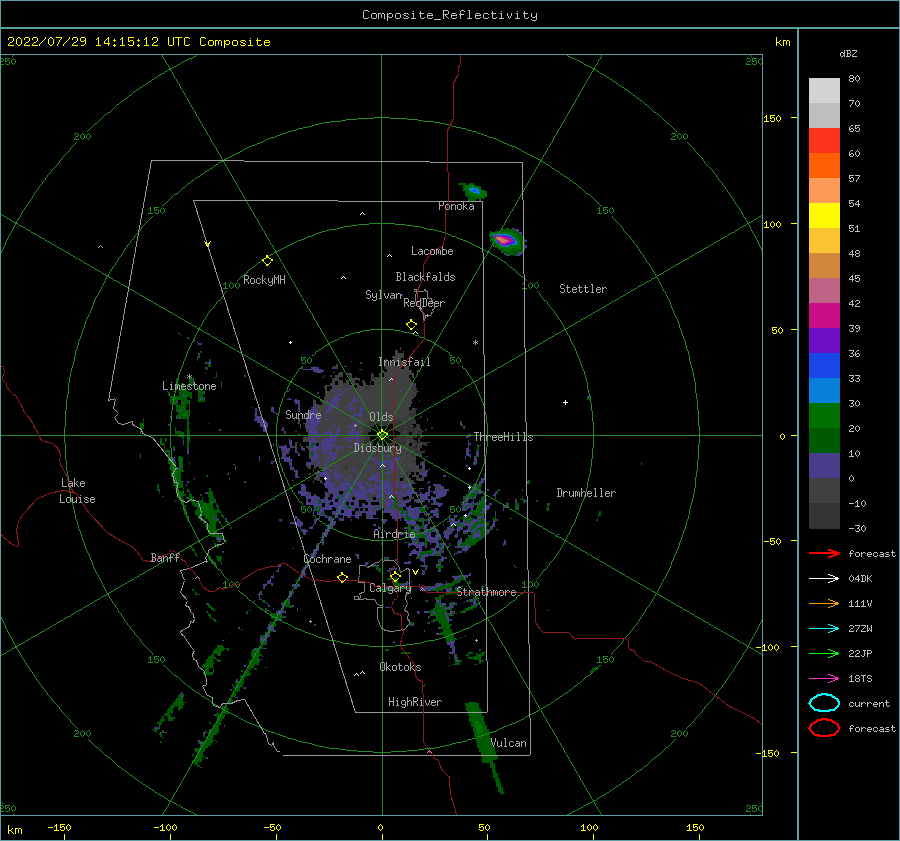Click the Lacombe city label
The image size is (900, 841).
[x=432, y=251]
